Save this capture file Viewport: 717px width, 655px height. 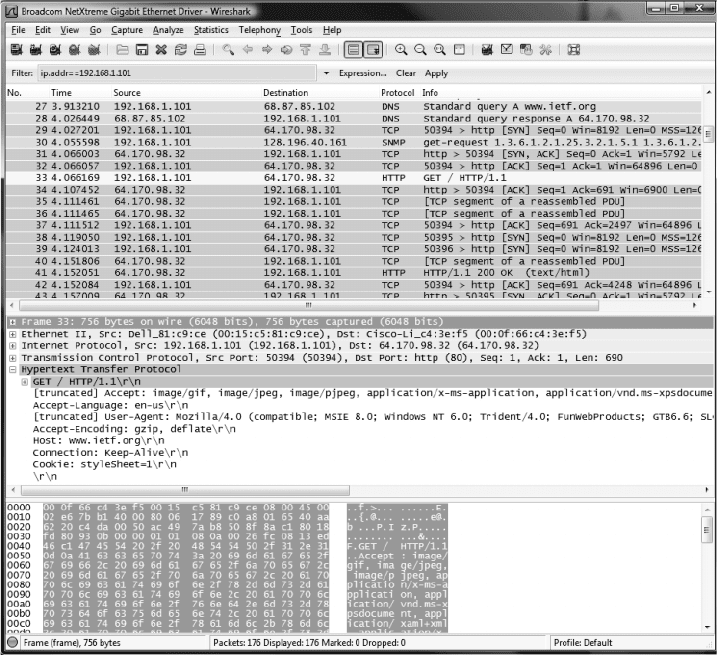(142, 49)
